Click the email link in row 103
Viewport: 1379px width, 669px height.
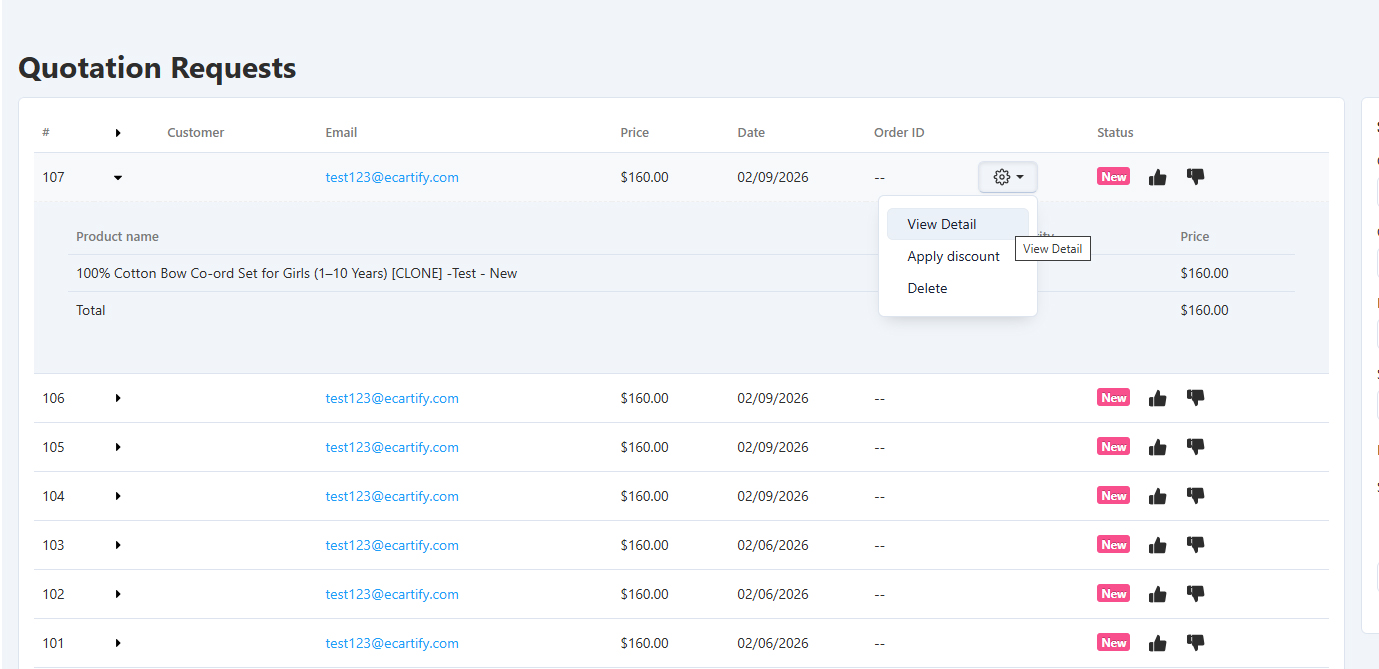coord(392,545)
